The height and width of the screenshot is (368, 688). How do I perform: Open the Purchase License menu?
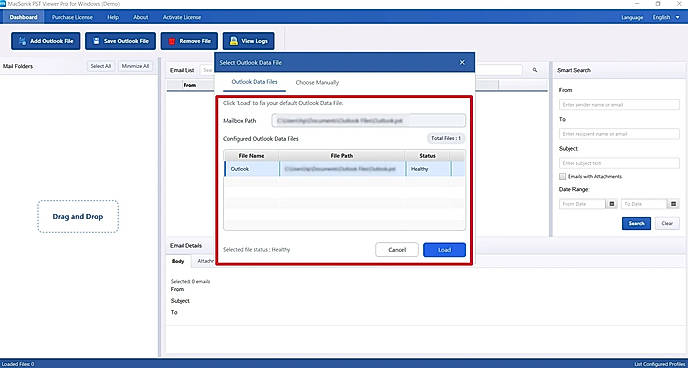point(72,18)
